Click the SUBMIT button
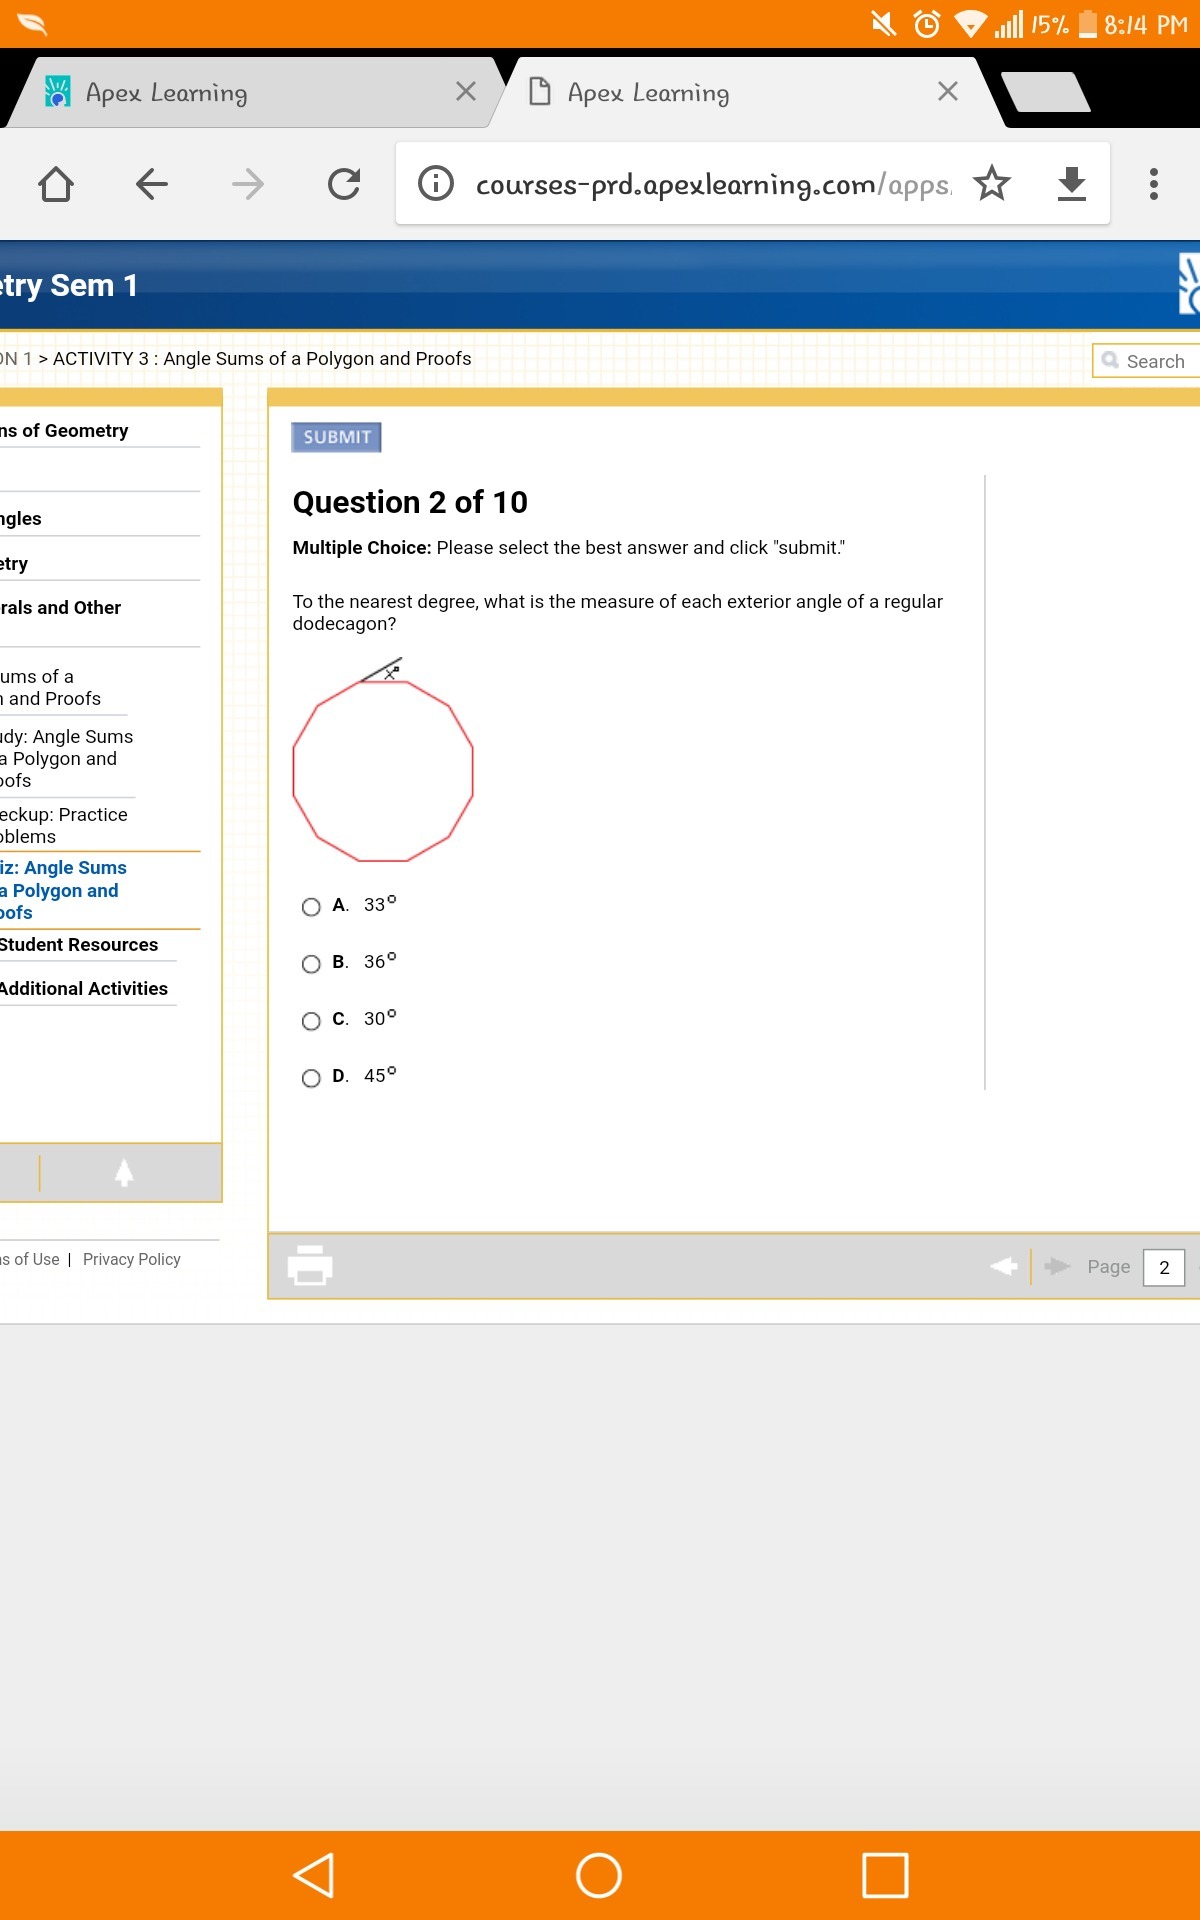Image resolution: width=1200 pixels, height=1920 pixels. pos(337,437)
